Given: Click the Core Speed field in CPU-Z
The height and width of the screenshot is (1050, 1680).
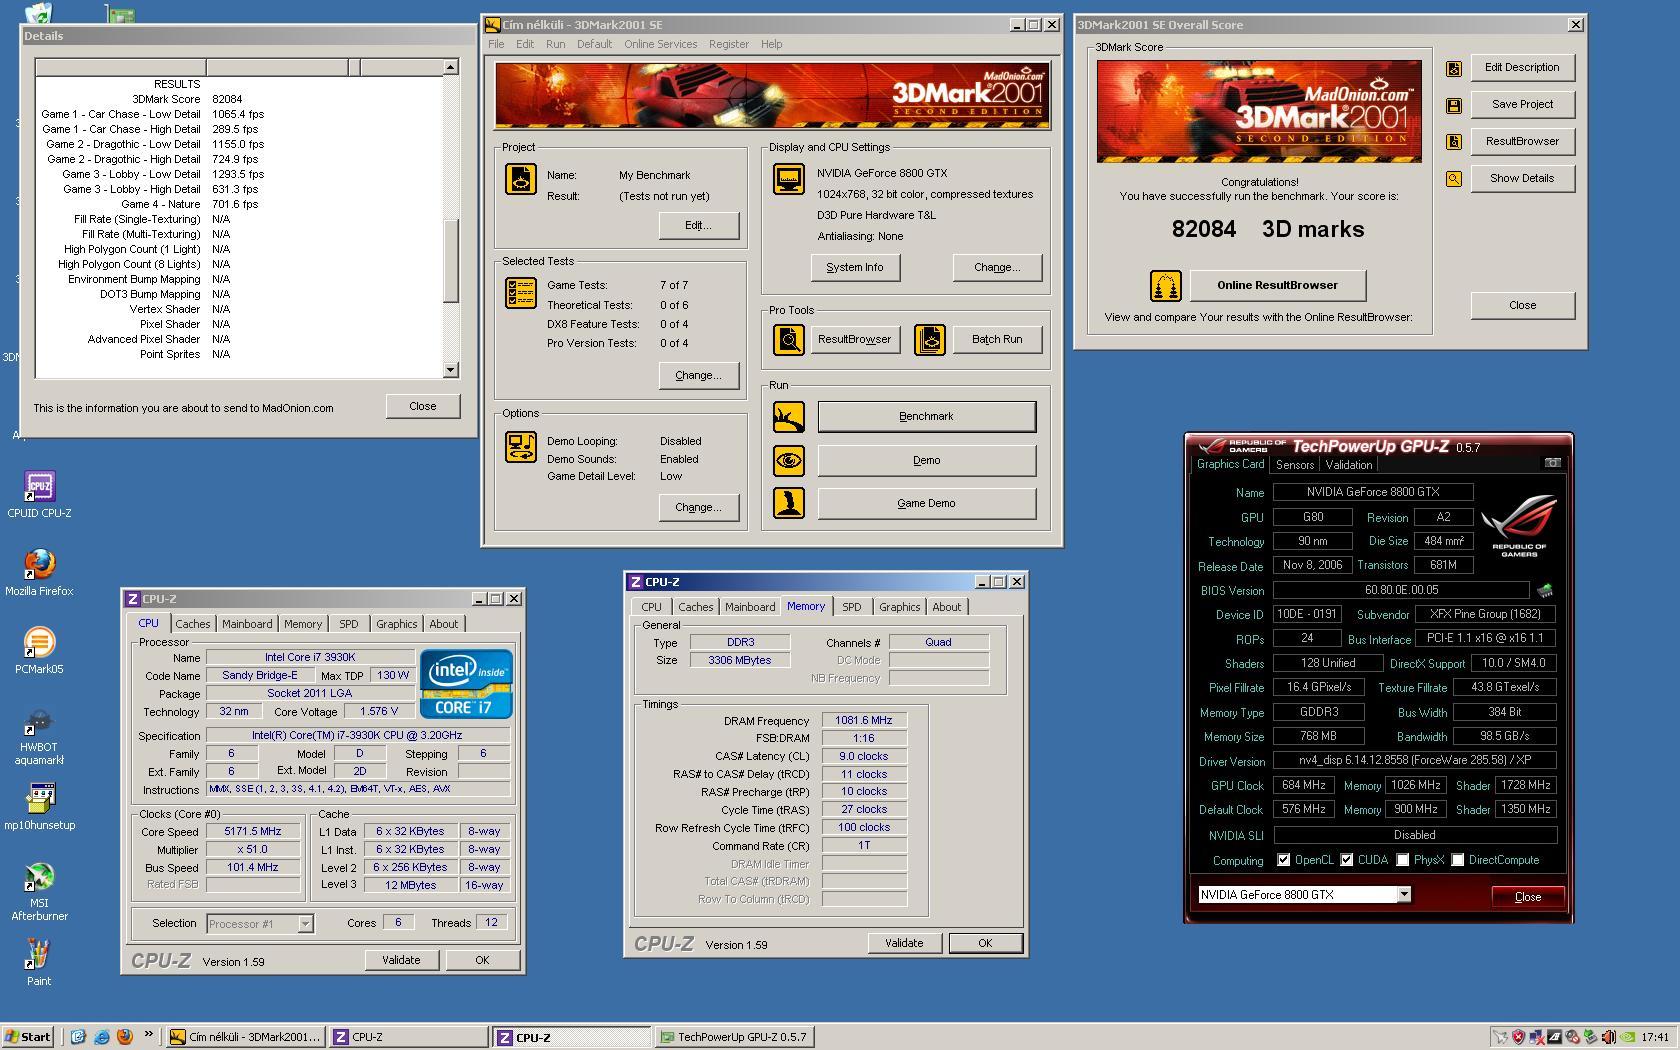Looking at the screenshot, I should tap(253, 832).
